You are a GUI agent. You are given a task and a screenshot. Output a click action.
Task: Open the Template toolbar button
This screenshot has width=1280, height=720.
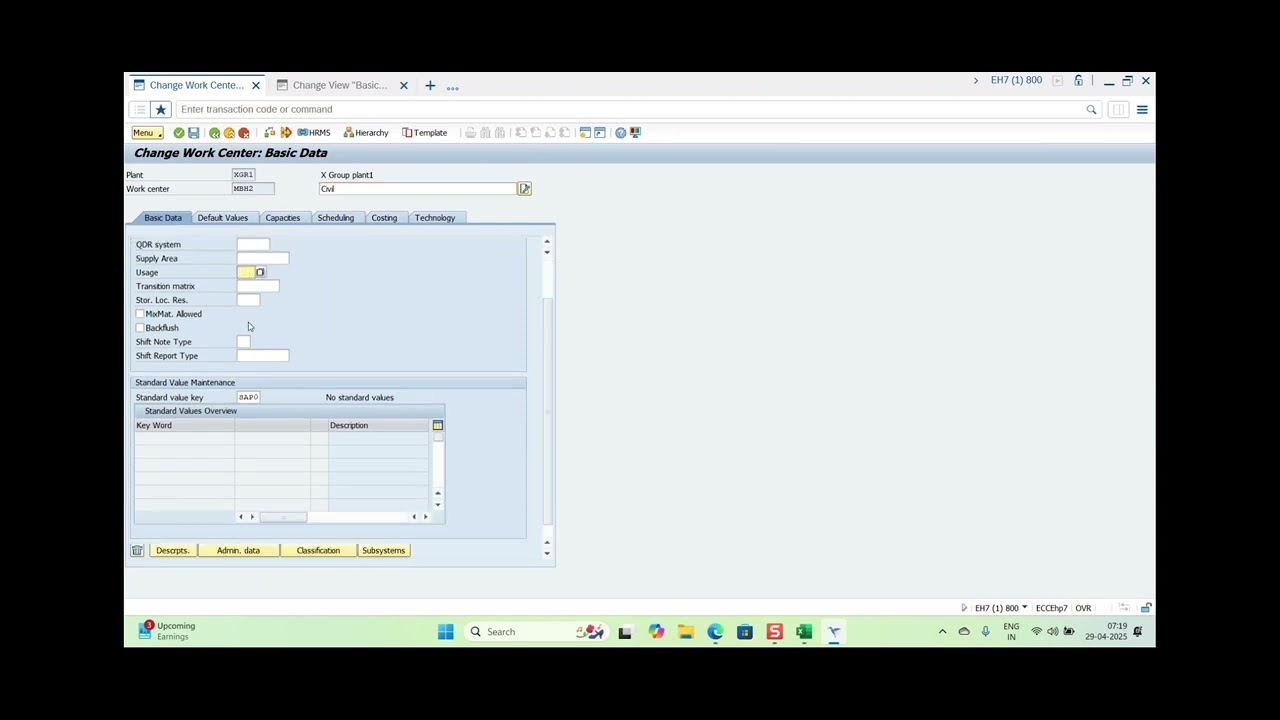[x=425, y=133]
